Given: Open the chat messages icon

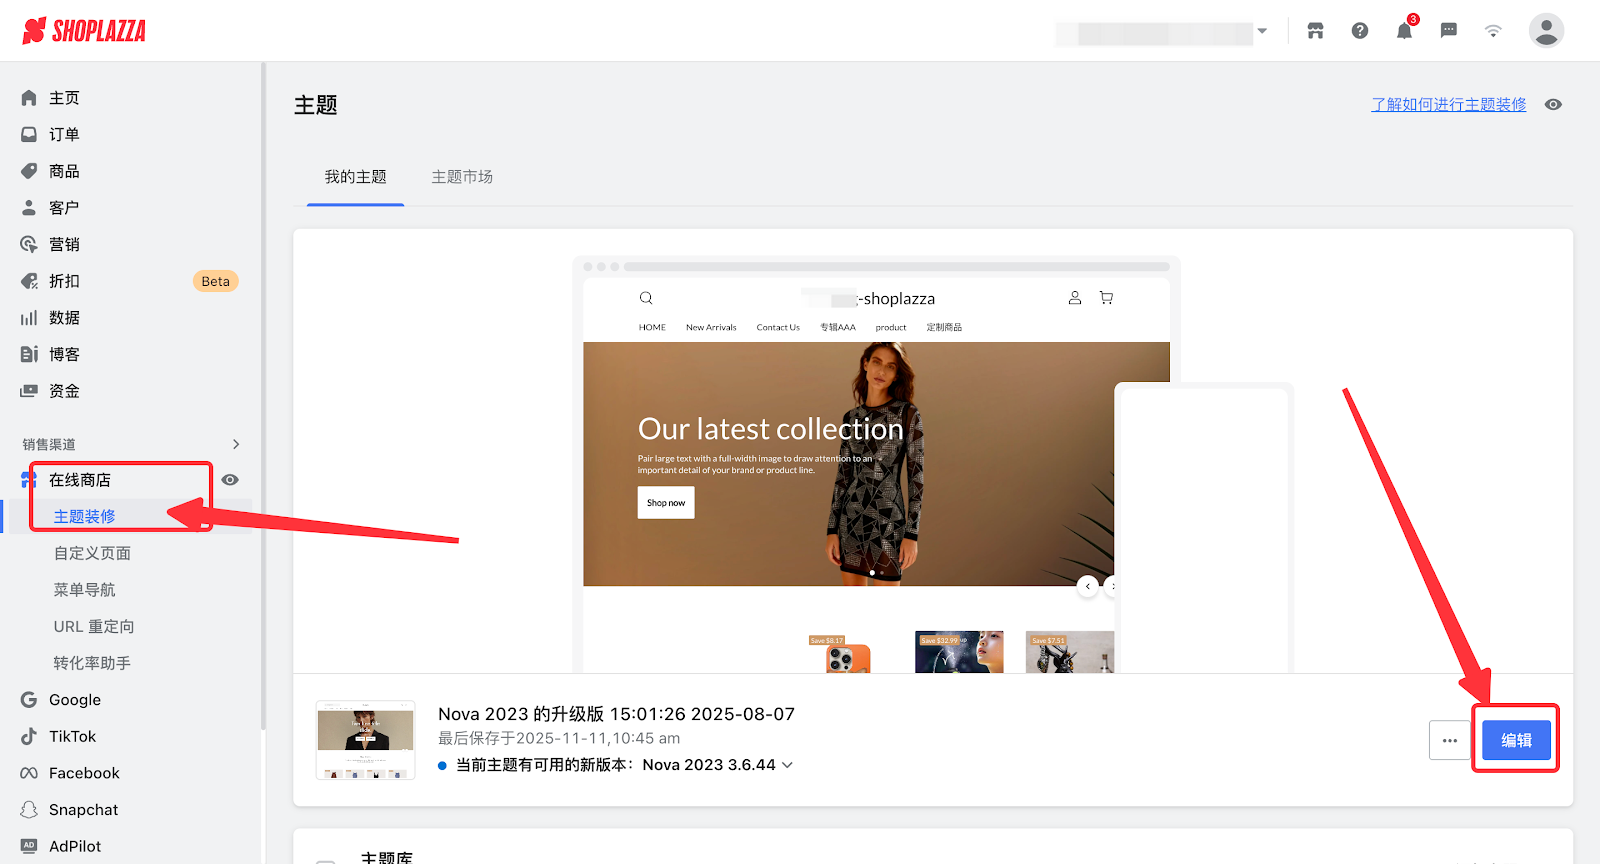Looking at the screenshot, I should click(1448, 31).
